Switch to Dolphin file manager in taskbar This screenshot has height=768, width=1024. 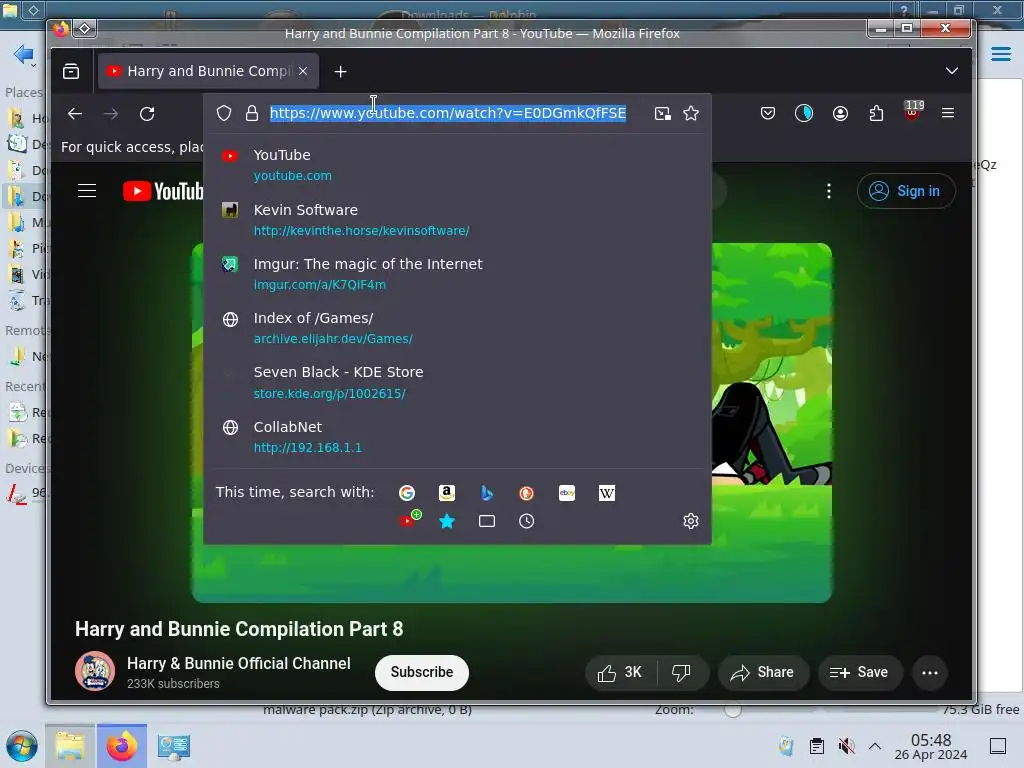(69, 746)
